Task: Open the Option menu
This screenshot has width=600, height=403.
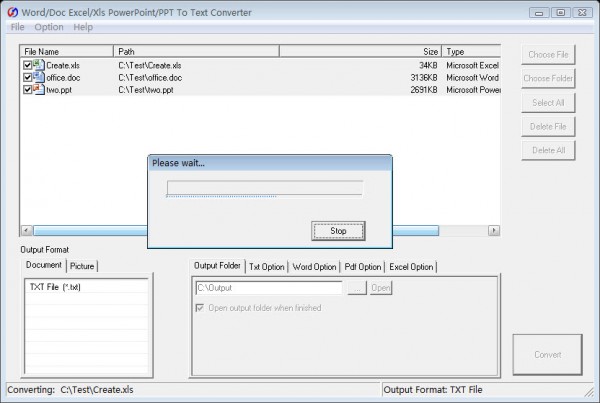Action: tap(49, 27)
